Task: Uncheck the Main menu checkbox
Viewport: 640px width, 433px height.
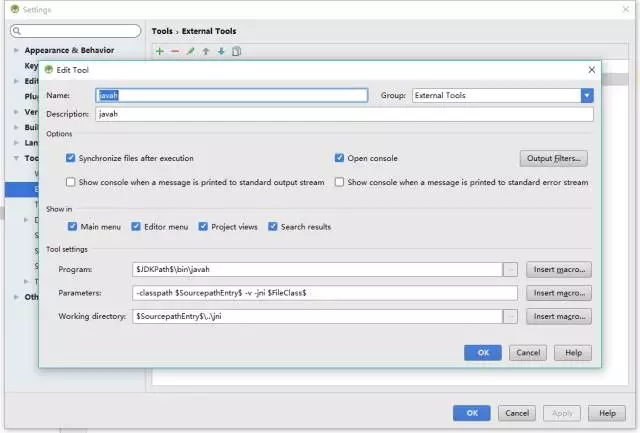Action: coord(72,226)
